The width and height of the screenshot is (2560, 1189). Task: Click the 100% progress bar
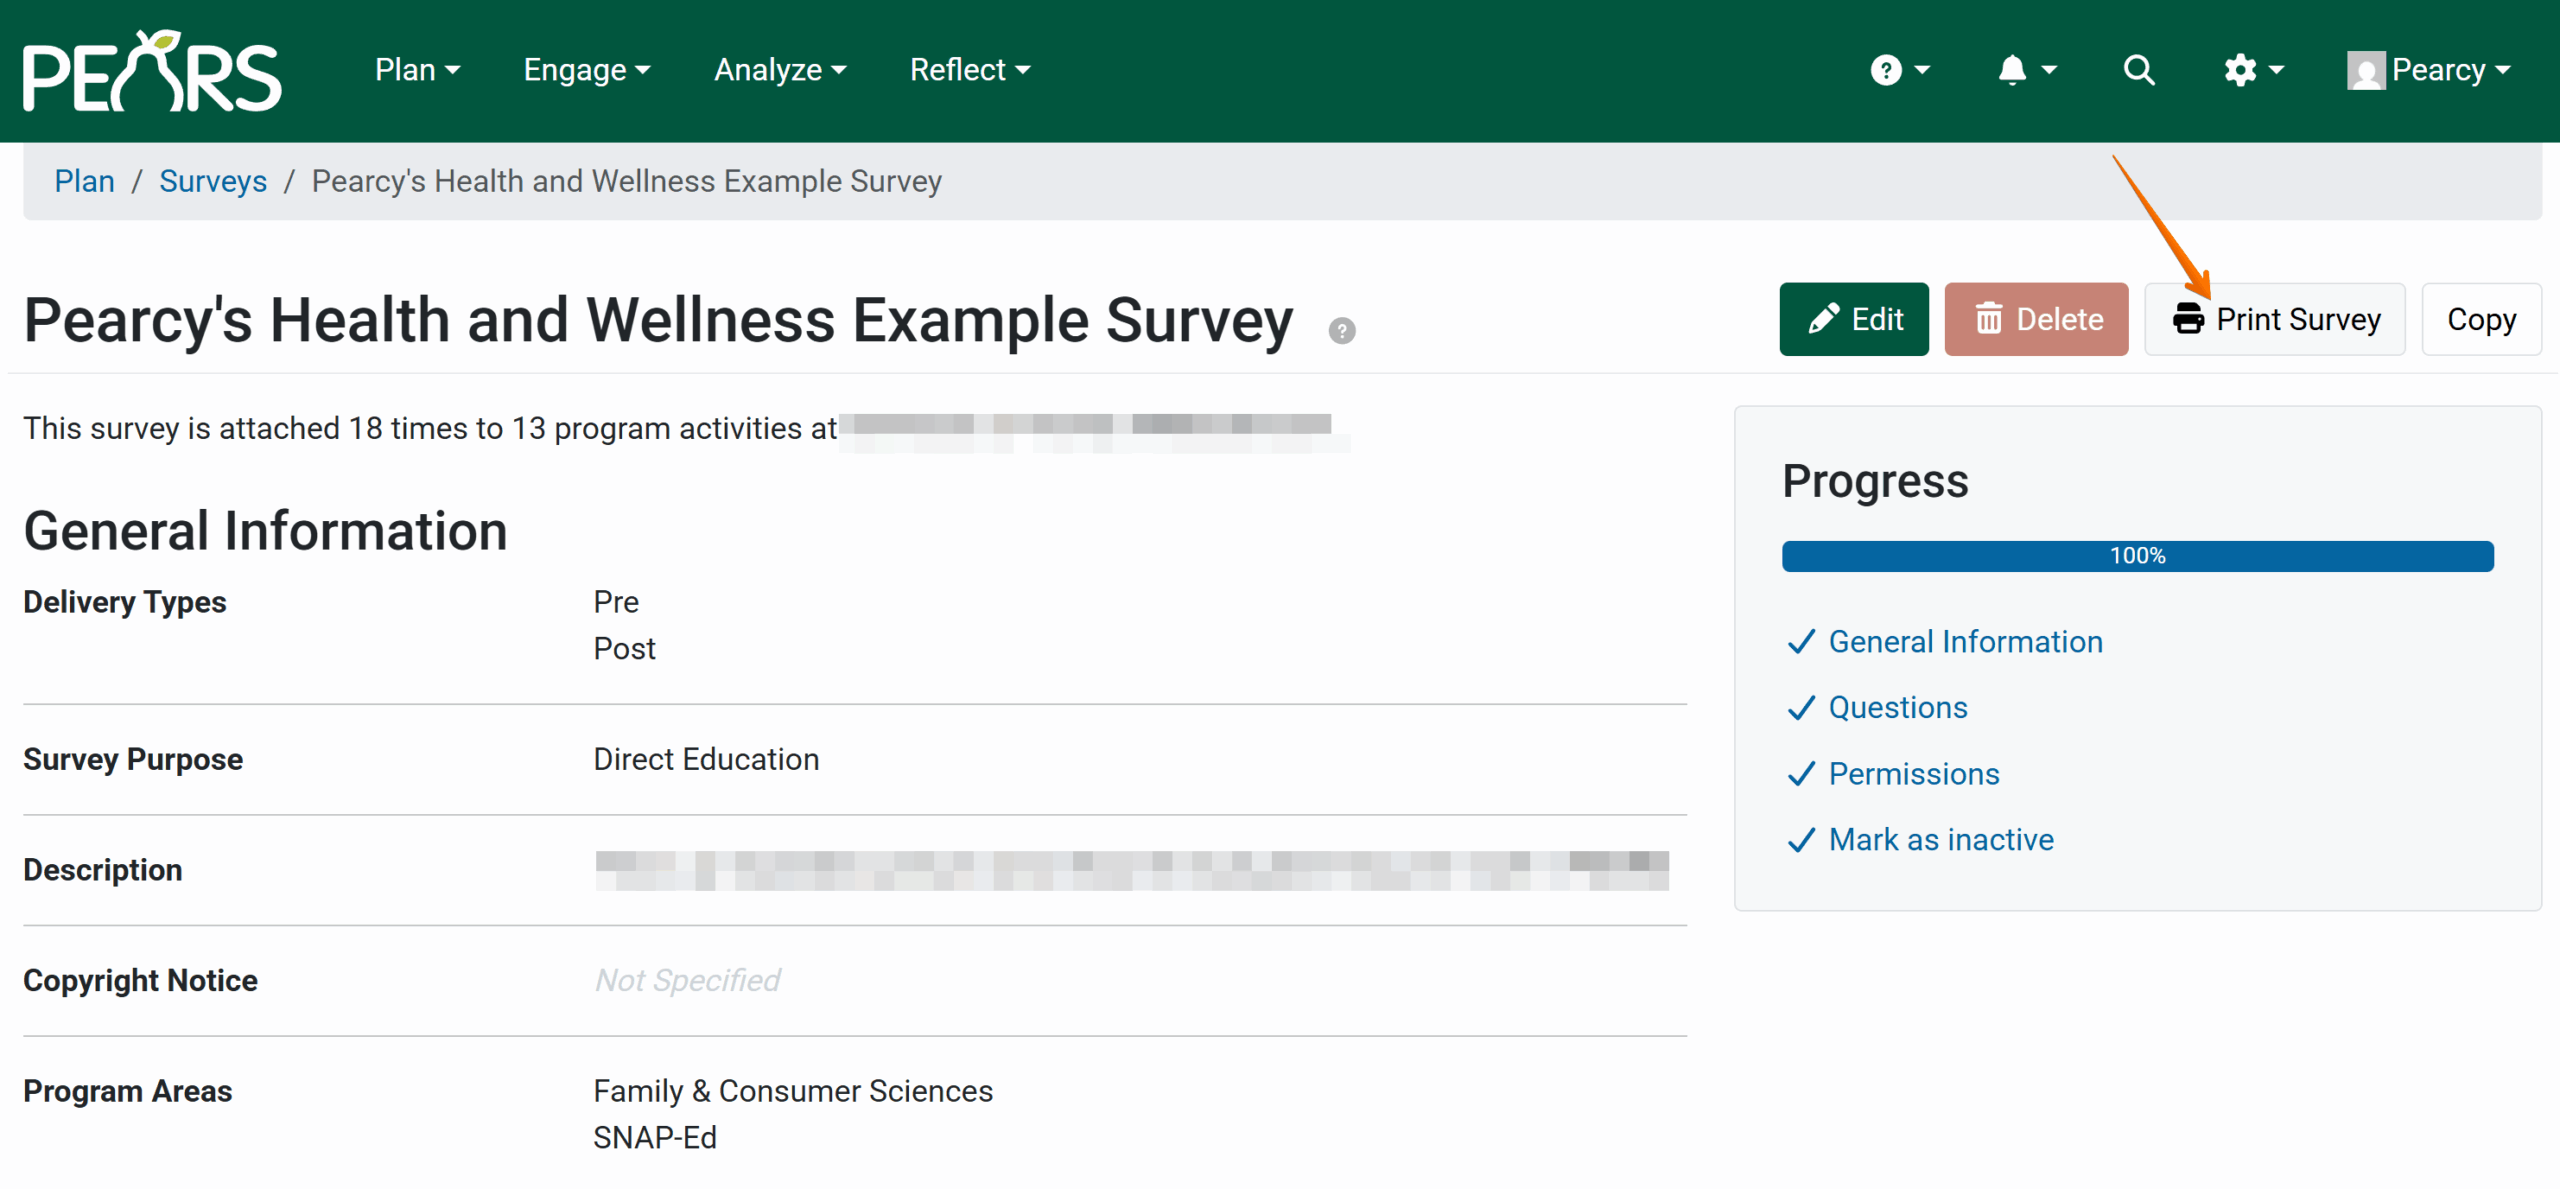[x=2137, y=556]
